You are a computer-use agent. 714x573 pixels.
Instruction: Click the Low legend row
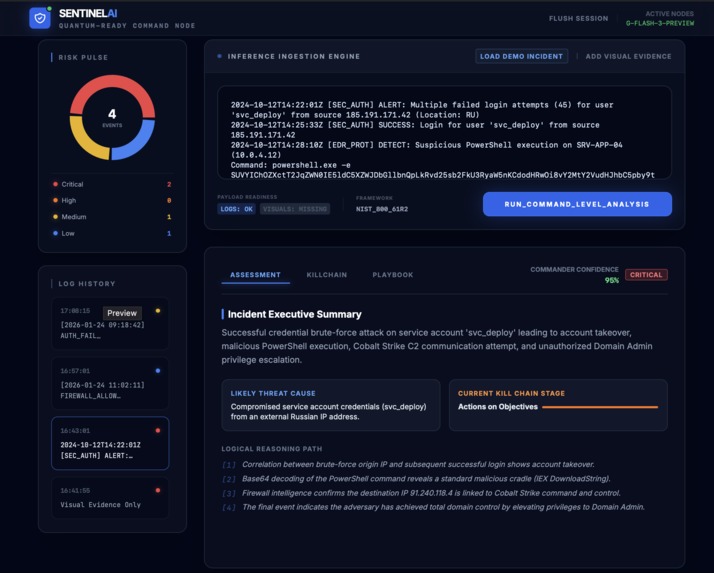(x=112, y=233)
